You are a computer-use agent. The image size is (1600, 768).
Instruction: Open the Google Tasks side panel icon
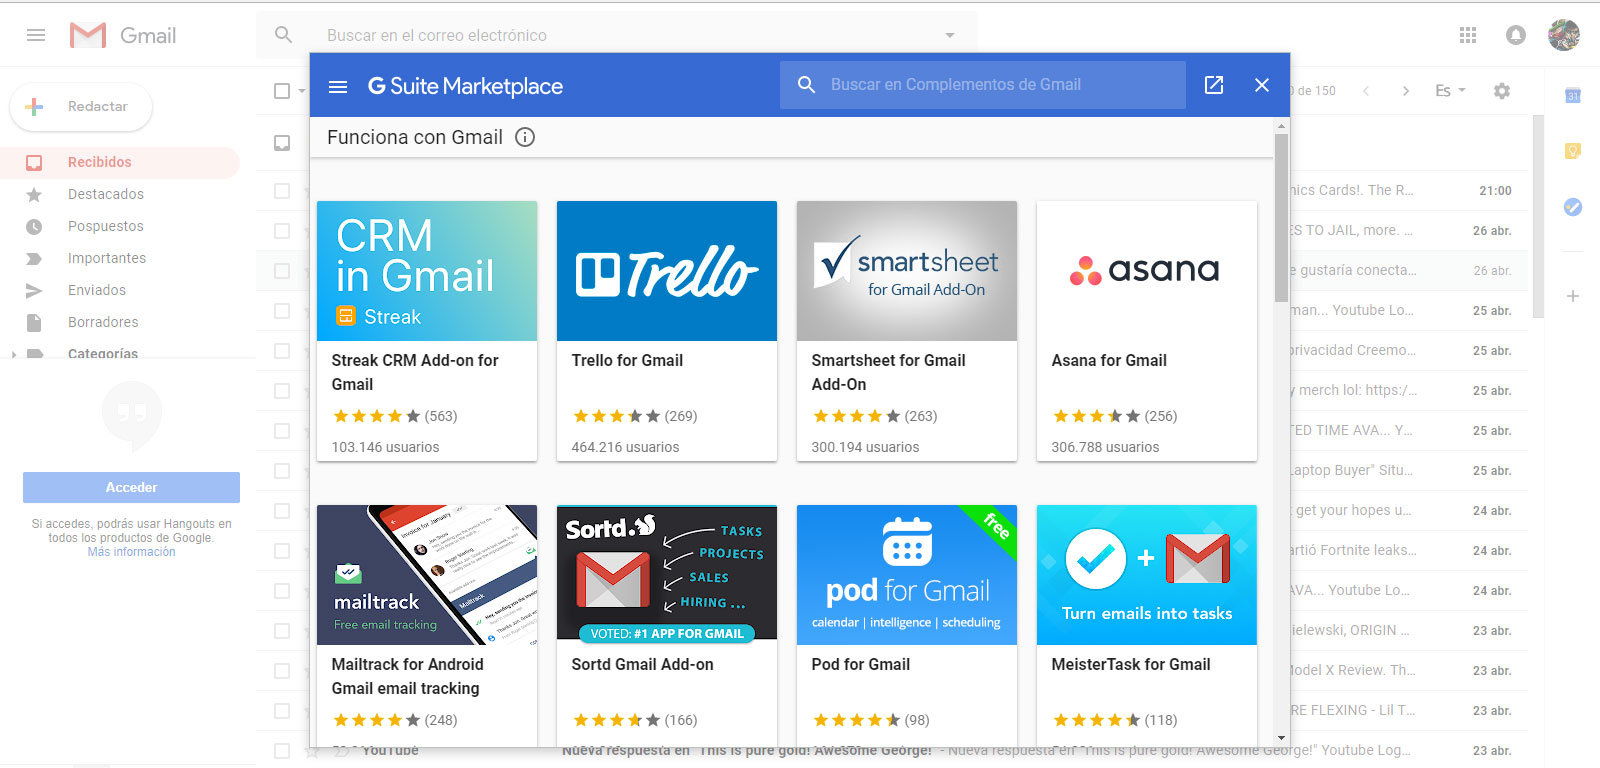pos(1573,207)
